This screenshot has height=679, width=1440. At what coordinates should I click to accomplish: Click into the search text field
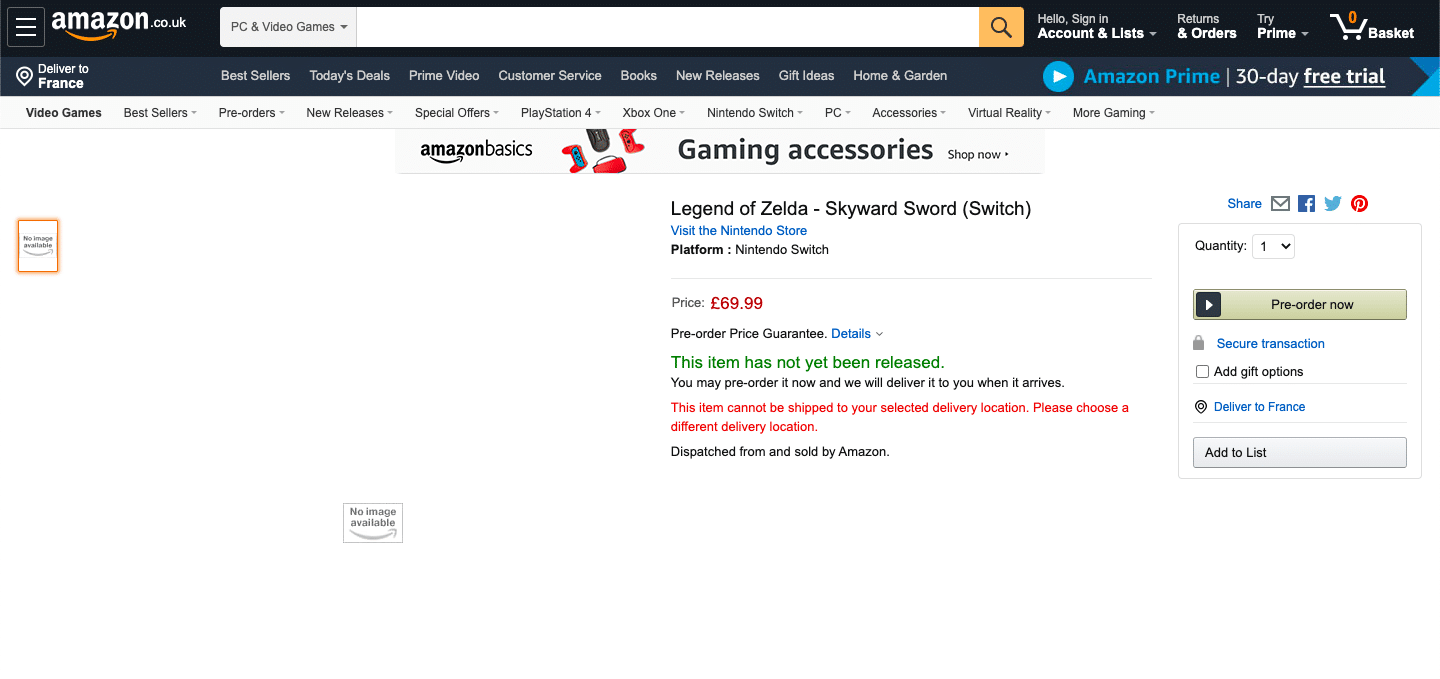coord(667,27)
